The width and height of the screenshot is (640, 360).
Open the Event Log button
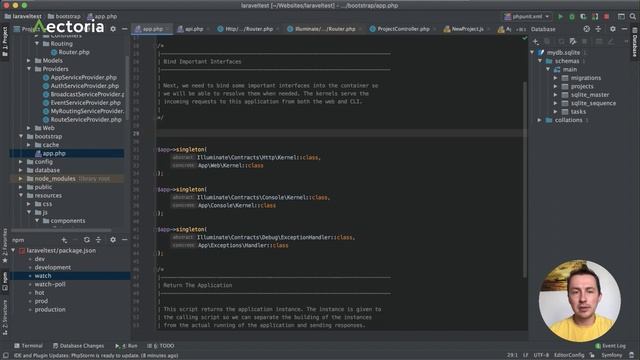(x=610, y=346)
